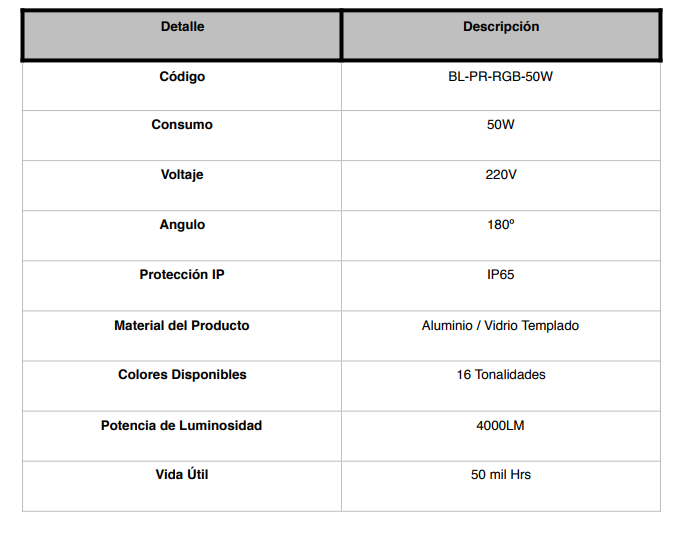682x556 pixels.
Task: Click the Angulo row label
Action: (x=182, y=224)
